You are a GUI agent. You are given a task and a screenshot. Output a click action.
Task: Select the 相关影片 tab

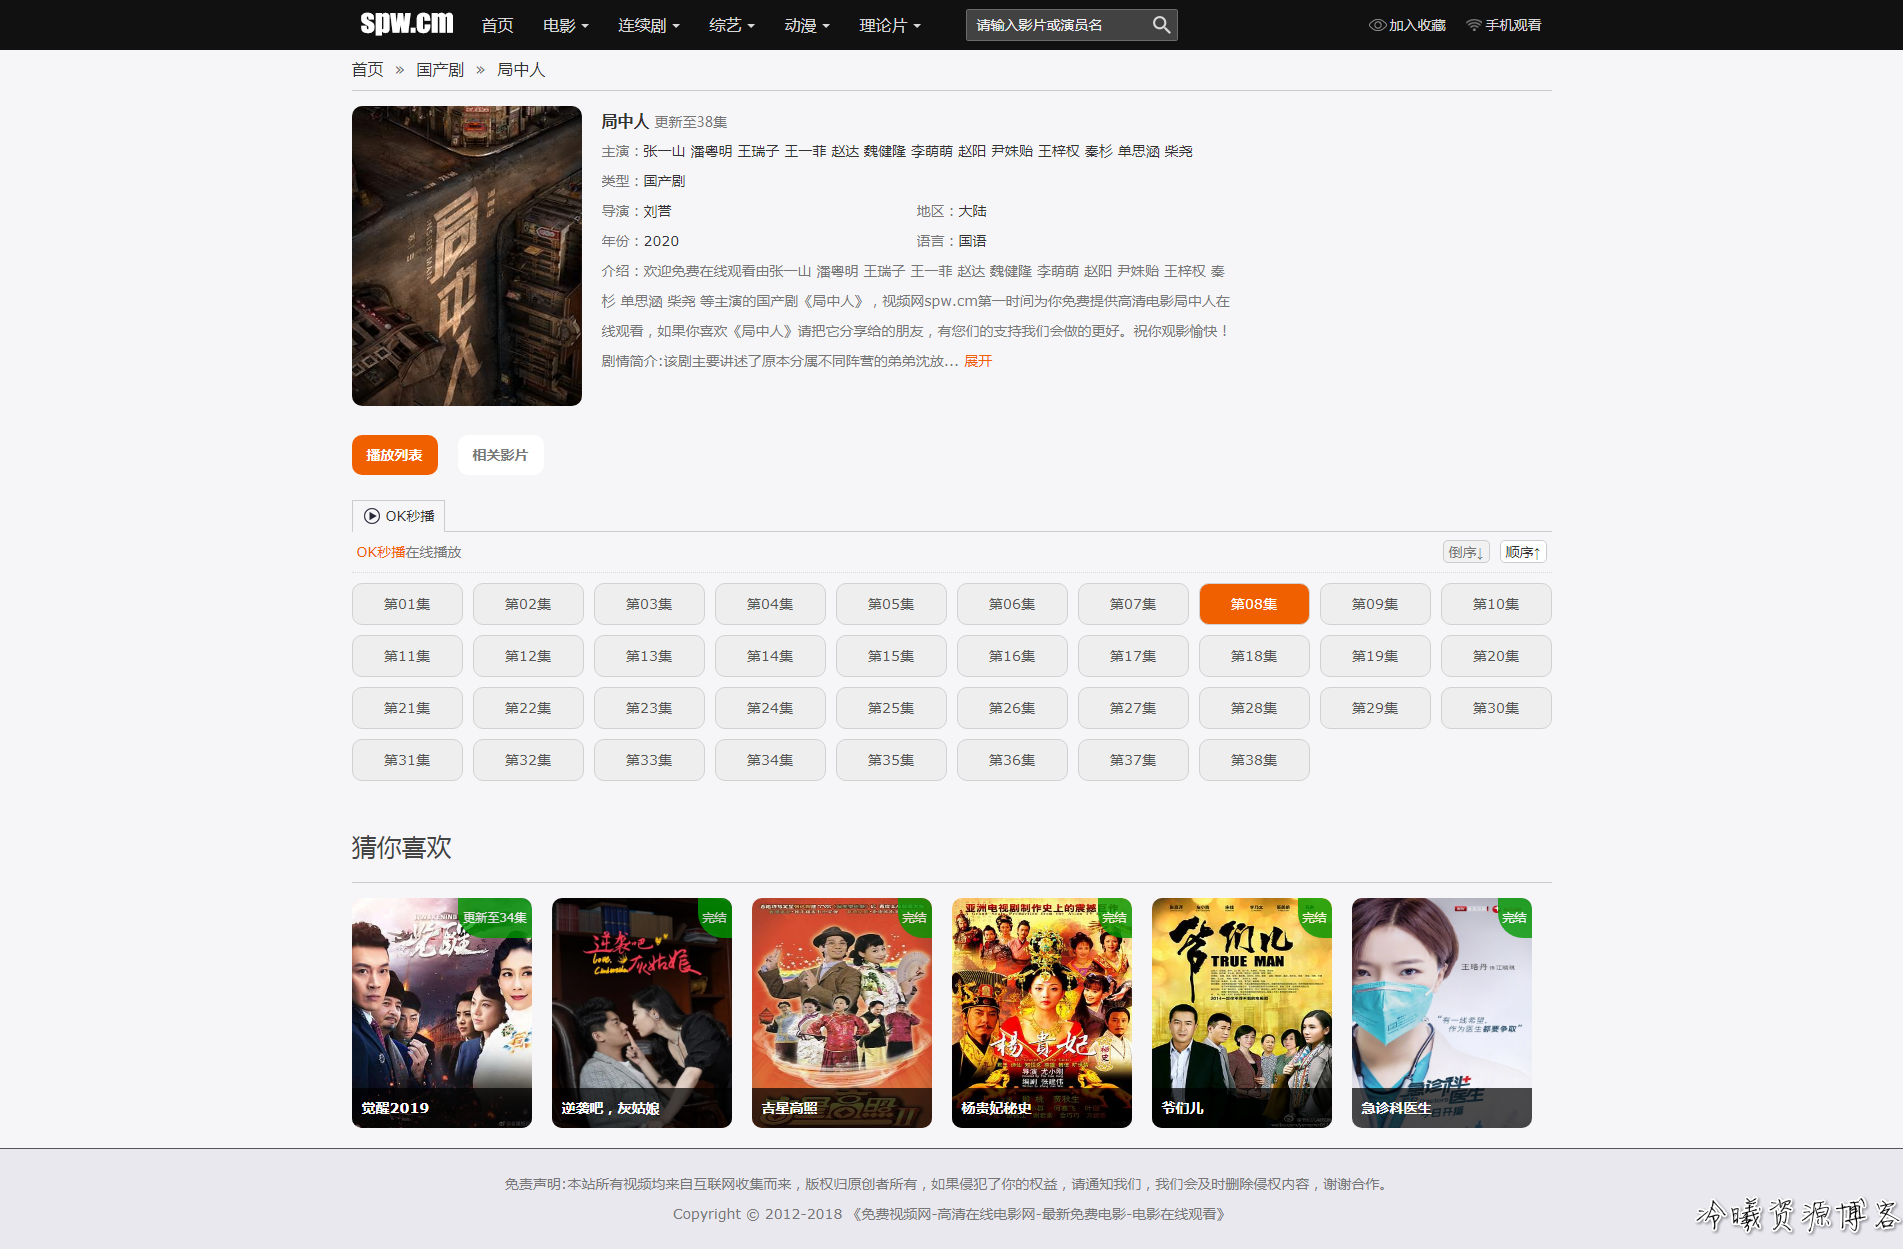tap(500, 455)
